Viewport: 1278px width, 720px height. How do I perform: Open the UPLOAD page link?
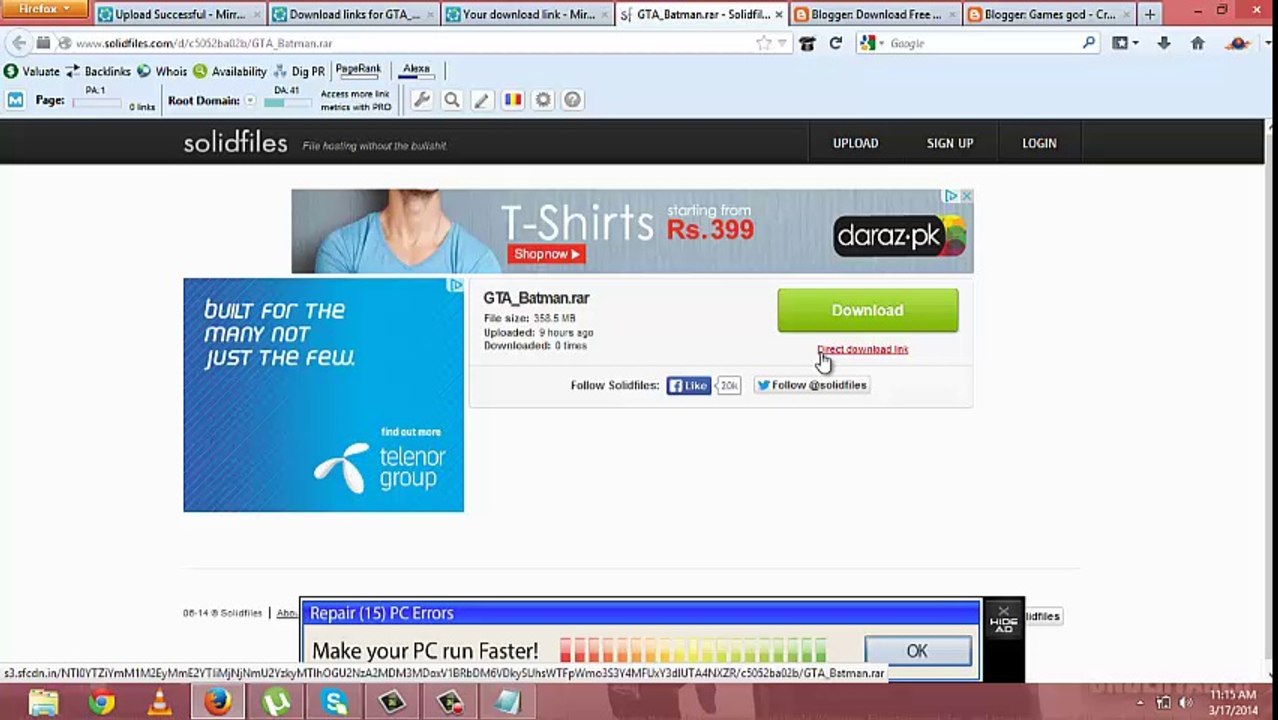point(856,143)
